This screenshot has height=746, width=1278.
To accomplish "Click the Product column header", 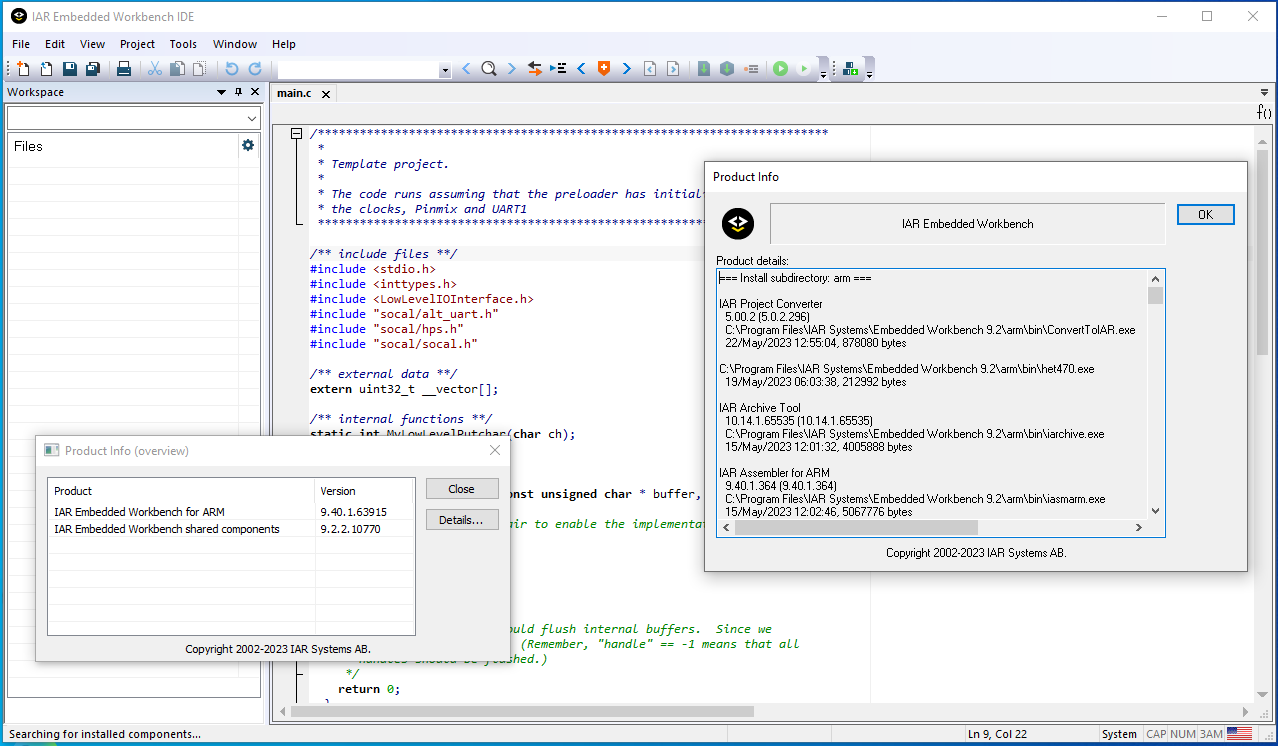I will [x=182, y=491].
